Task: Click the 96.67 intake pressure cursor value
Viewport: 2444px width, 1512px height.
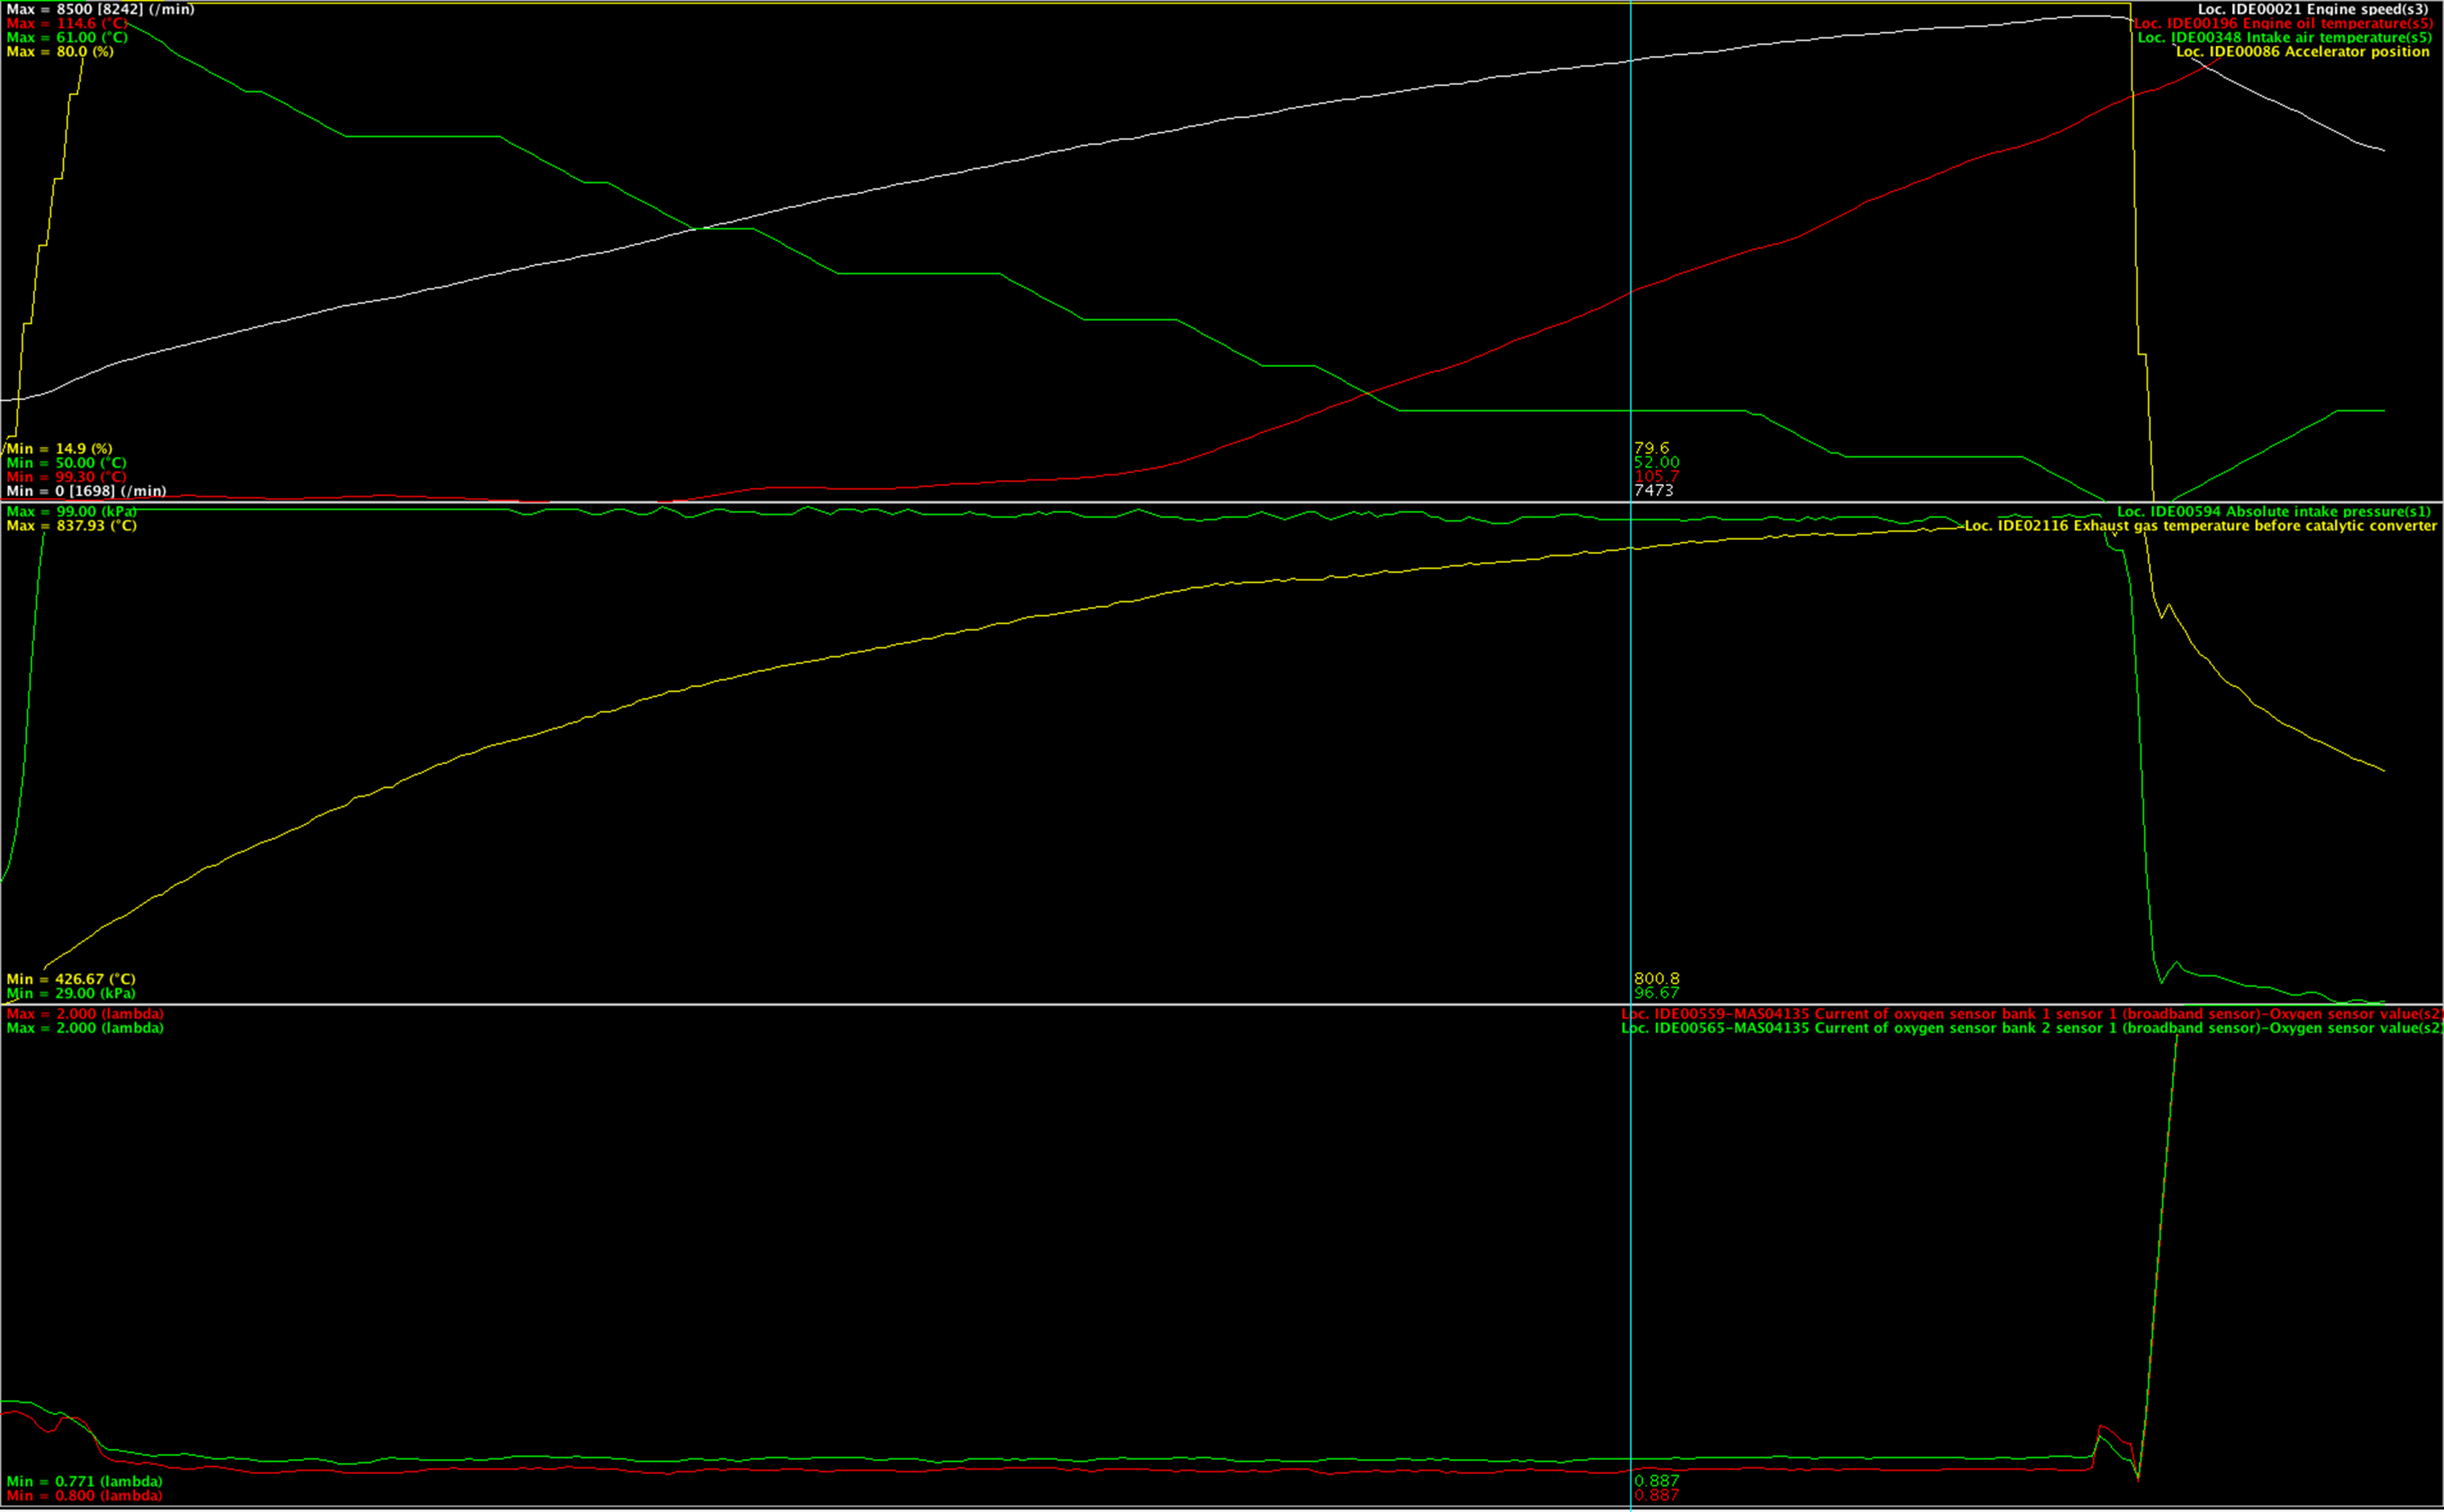Action: point(1656,992)
